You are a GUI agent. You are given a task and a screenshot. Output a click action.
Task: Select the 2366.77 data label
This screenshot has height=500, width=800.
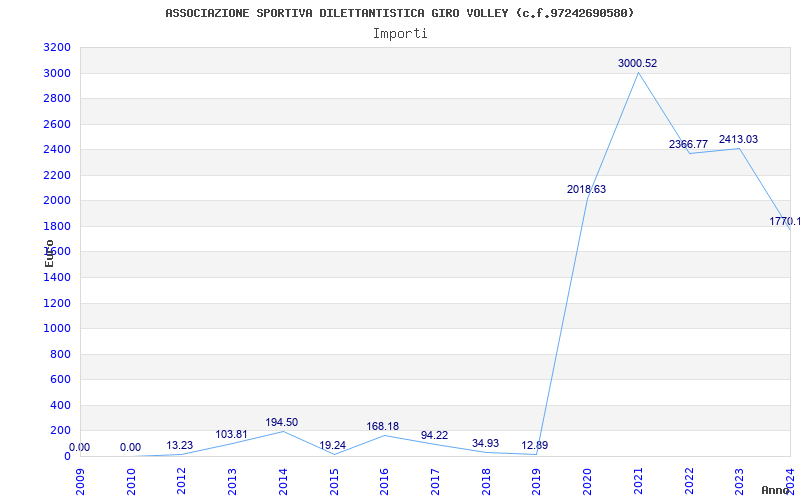click(688, 144)
